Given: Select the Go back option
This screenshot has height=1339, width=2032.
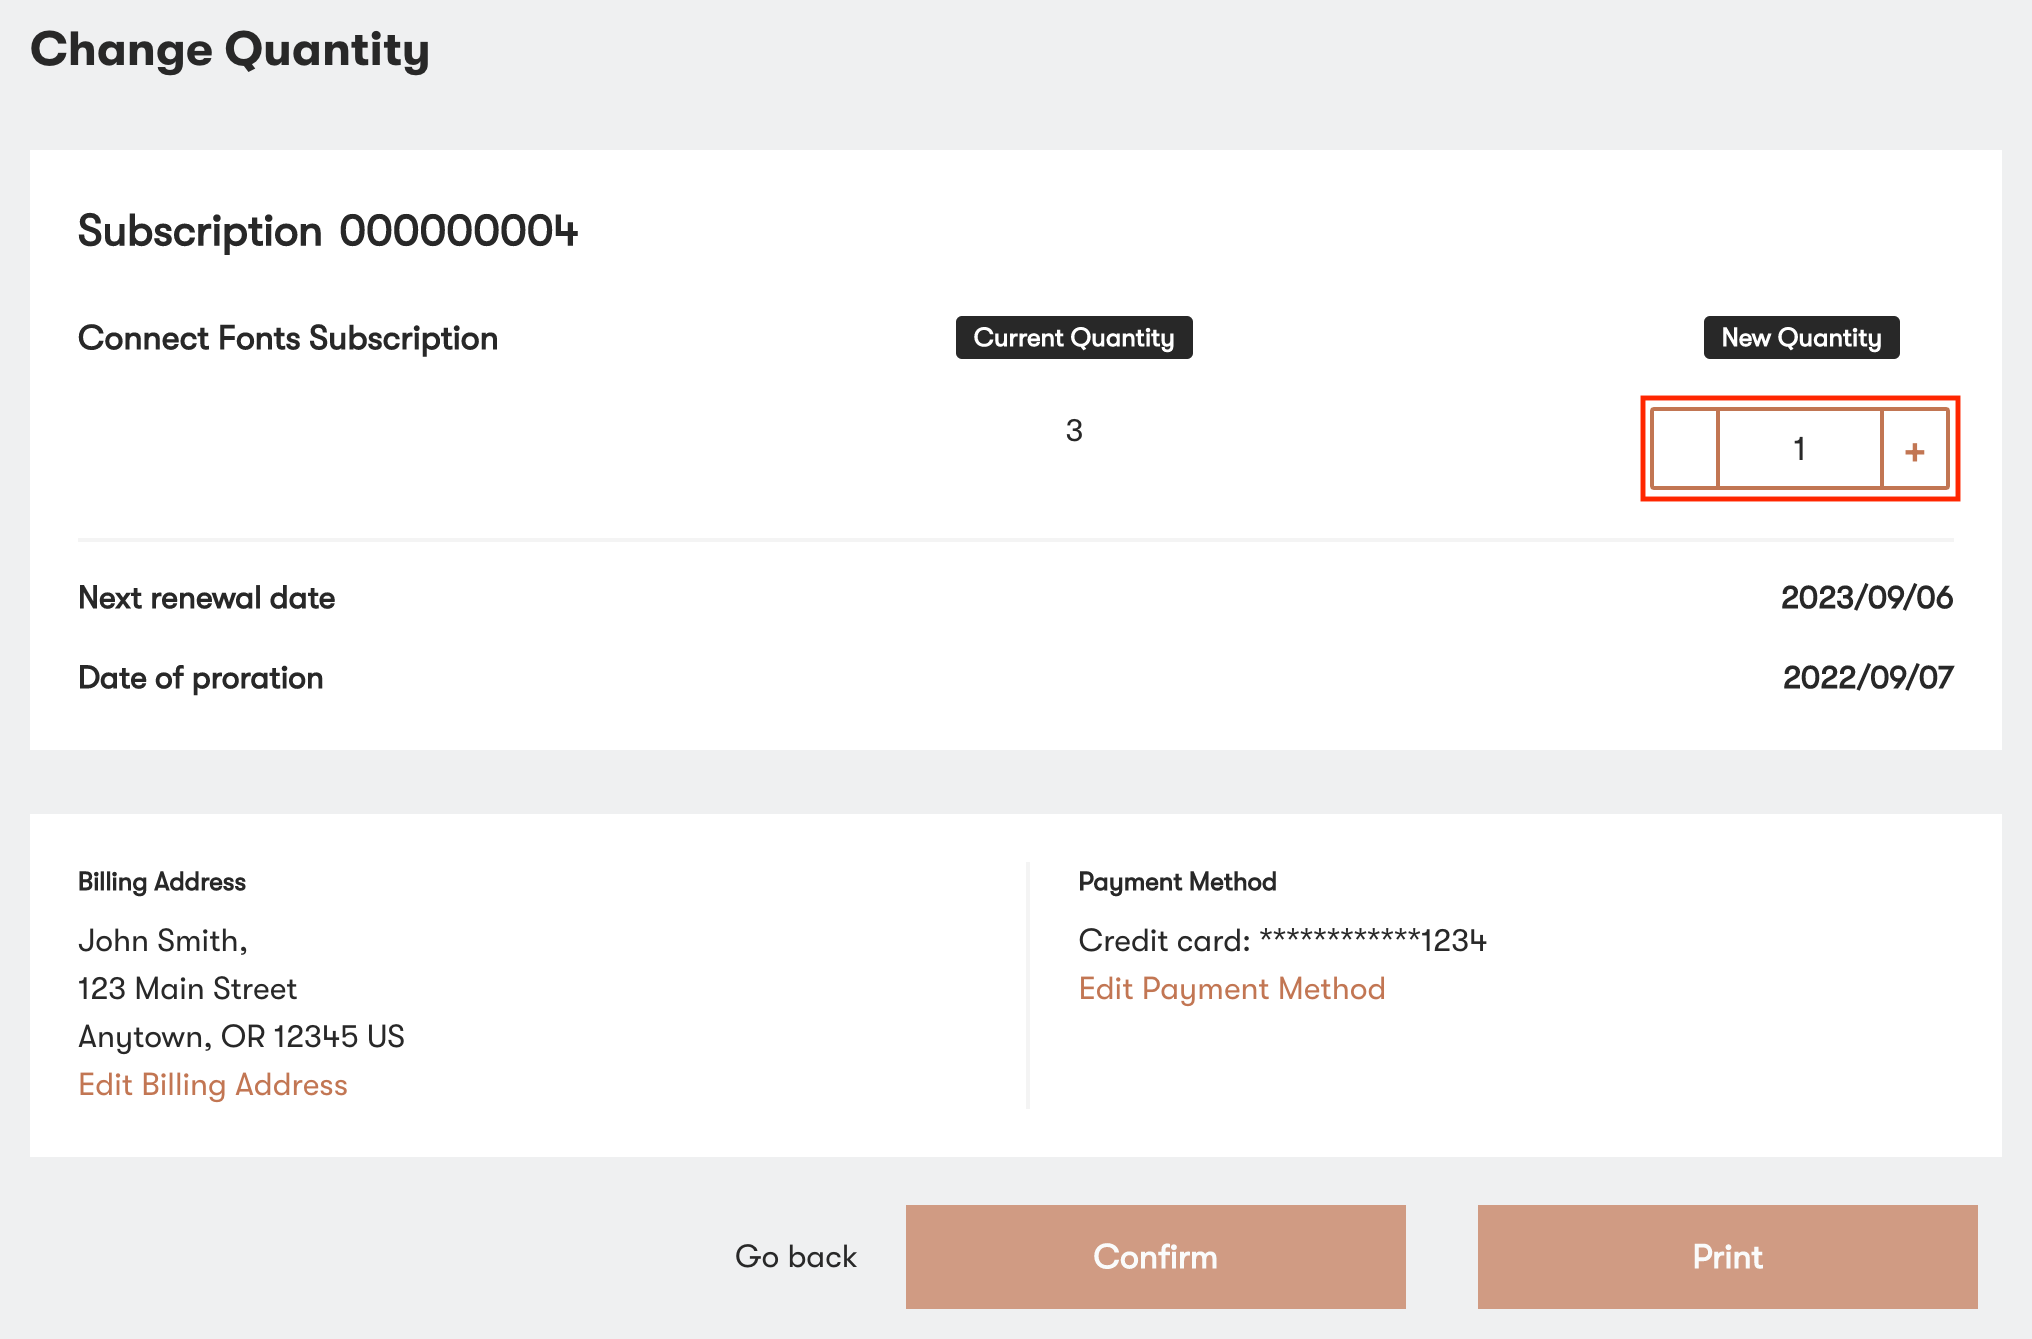Looking at the screenshot, I should [x=797, y=1257].
